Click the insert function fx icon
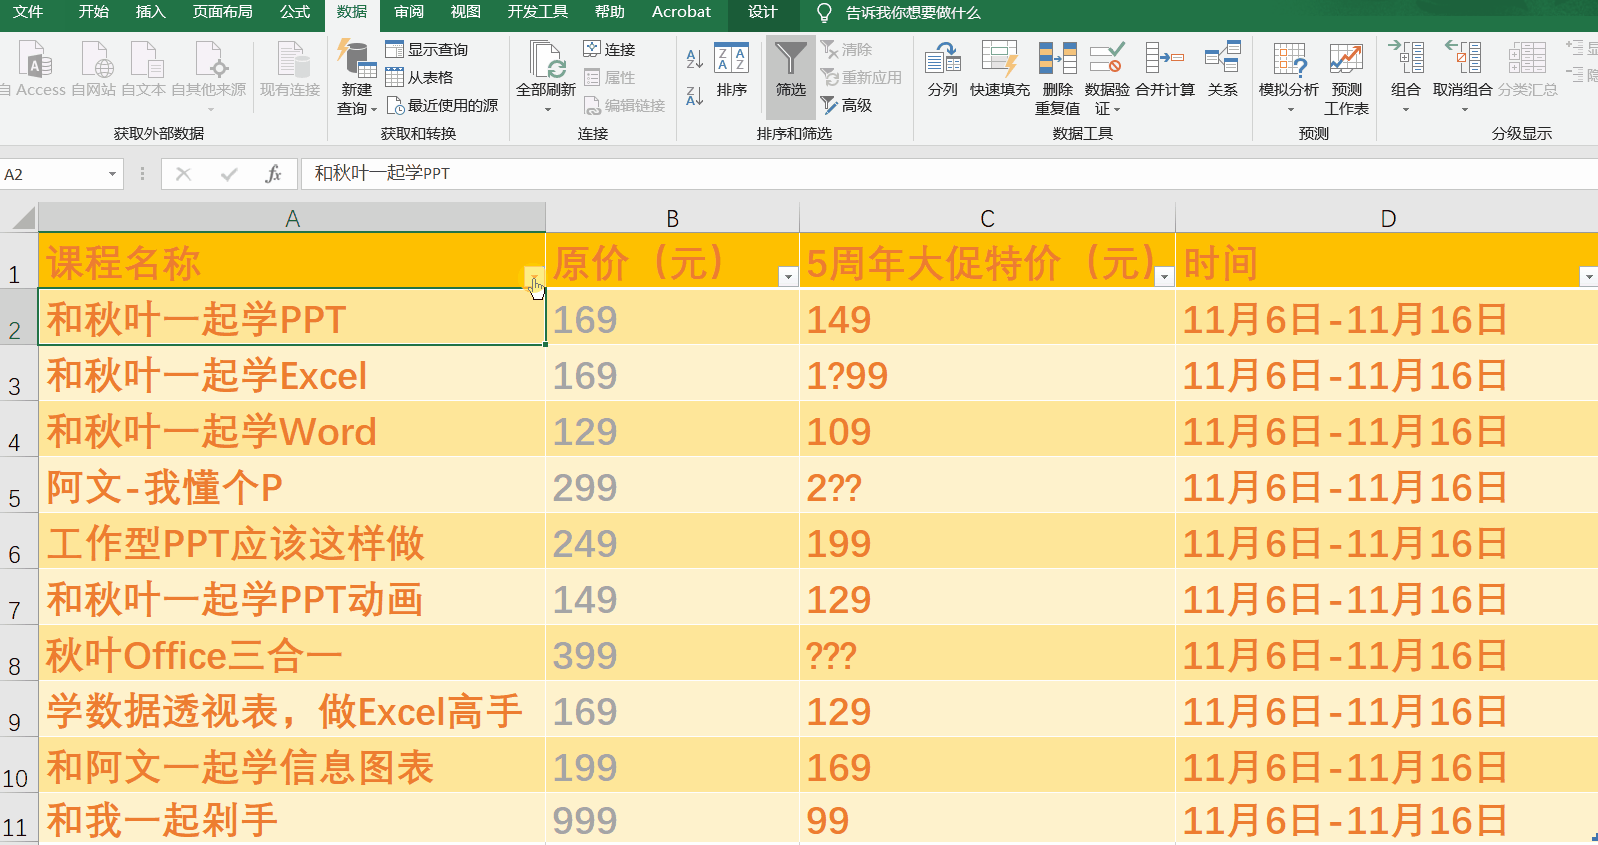This screenshot has height=845, width=1598. point(273,174)
